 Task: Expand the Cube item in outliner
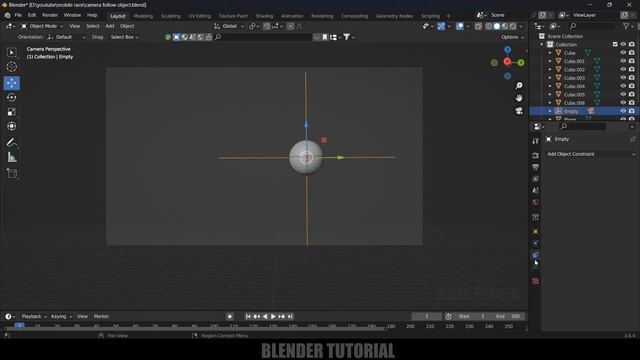click(x=550, y=53)
